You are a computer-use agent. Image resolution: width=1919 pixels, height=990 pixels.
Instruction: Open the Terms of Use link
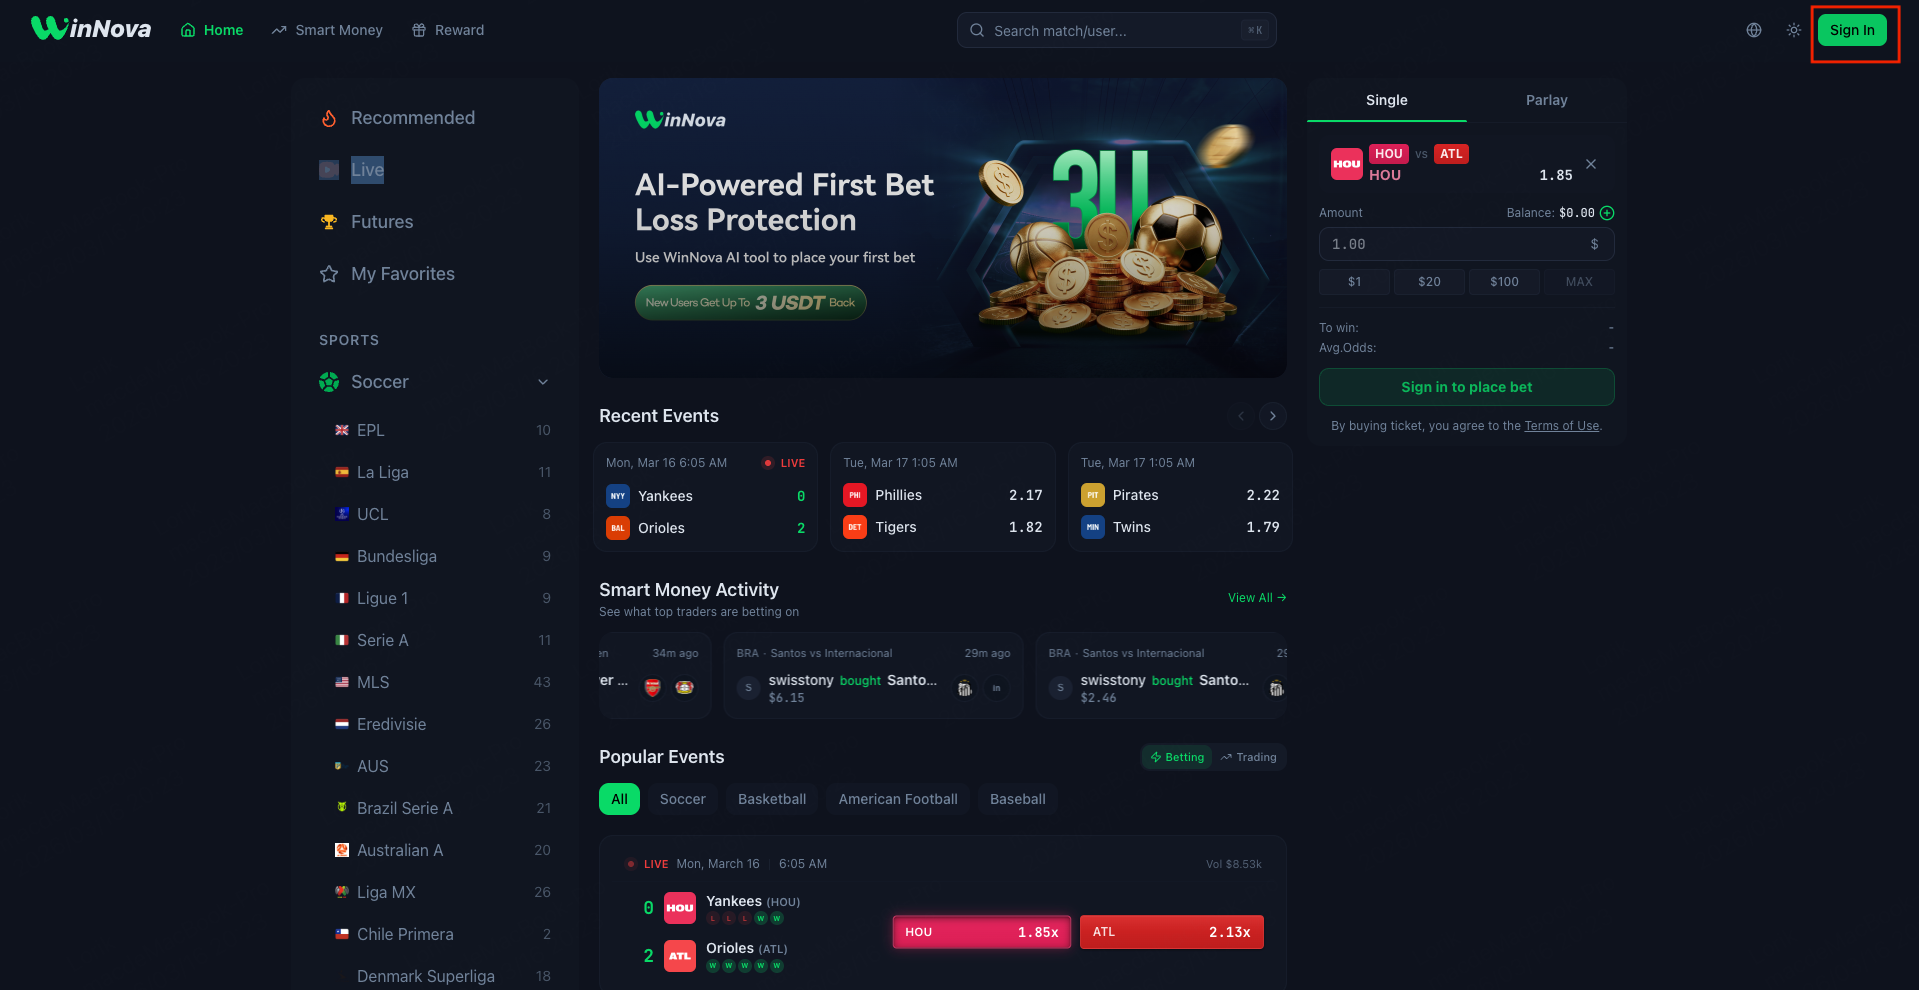pyautogui.click(x=1561, y=426)
